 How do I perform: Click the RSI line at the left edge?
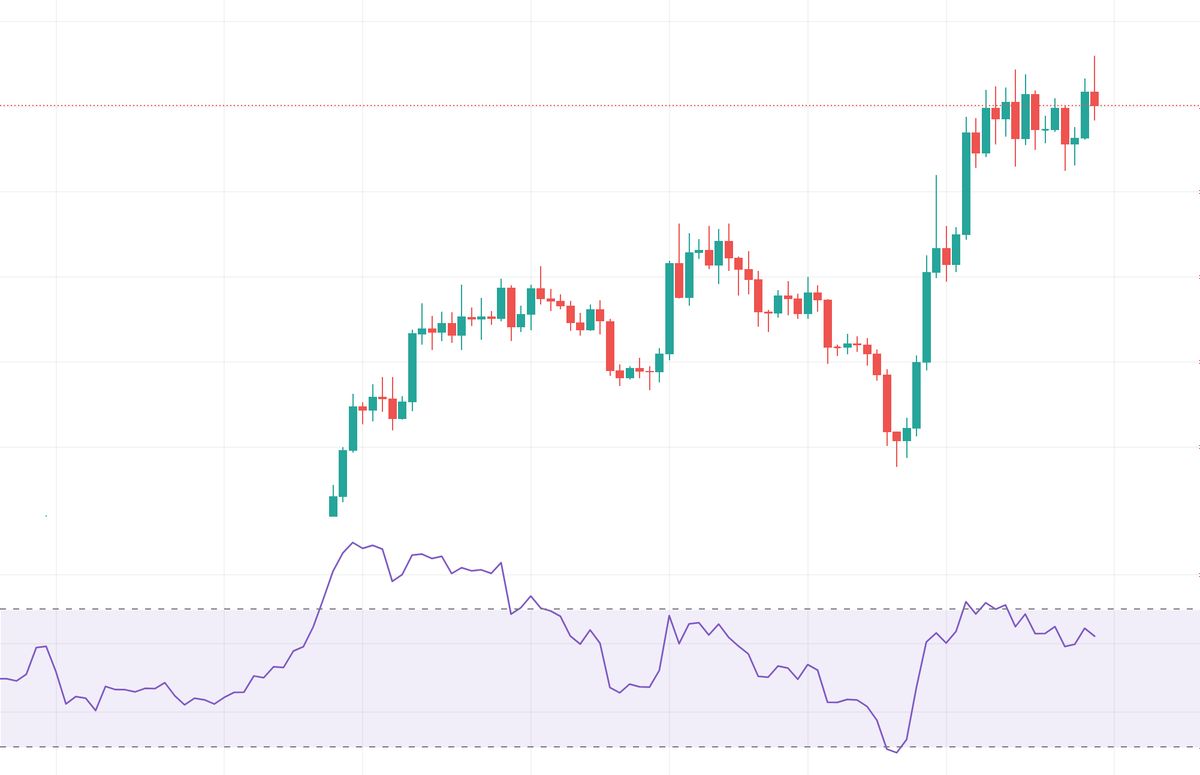(x=3, y=679)
